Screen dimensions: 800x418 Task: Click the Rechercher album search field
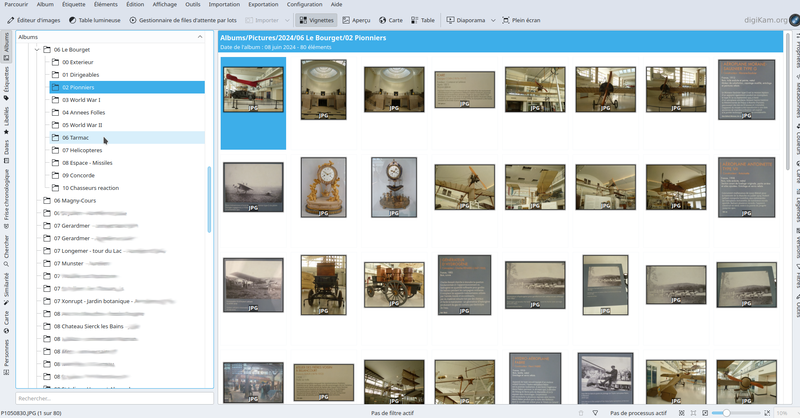click(108, 398)
